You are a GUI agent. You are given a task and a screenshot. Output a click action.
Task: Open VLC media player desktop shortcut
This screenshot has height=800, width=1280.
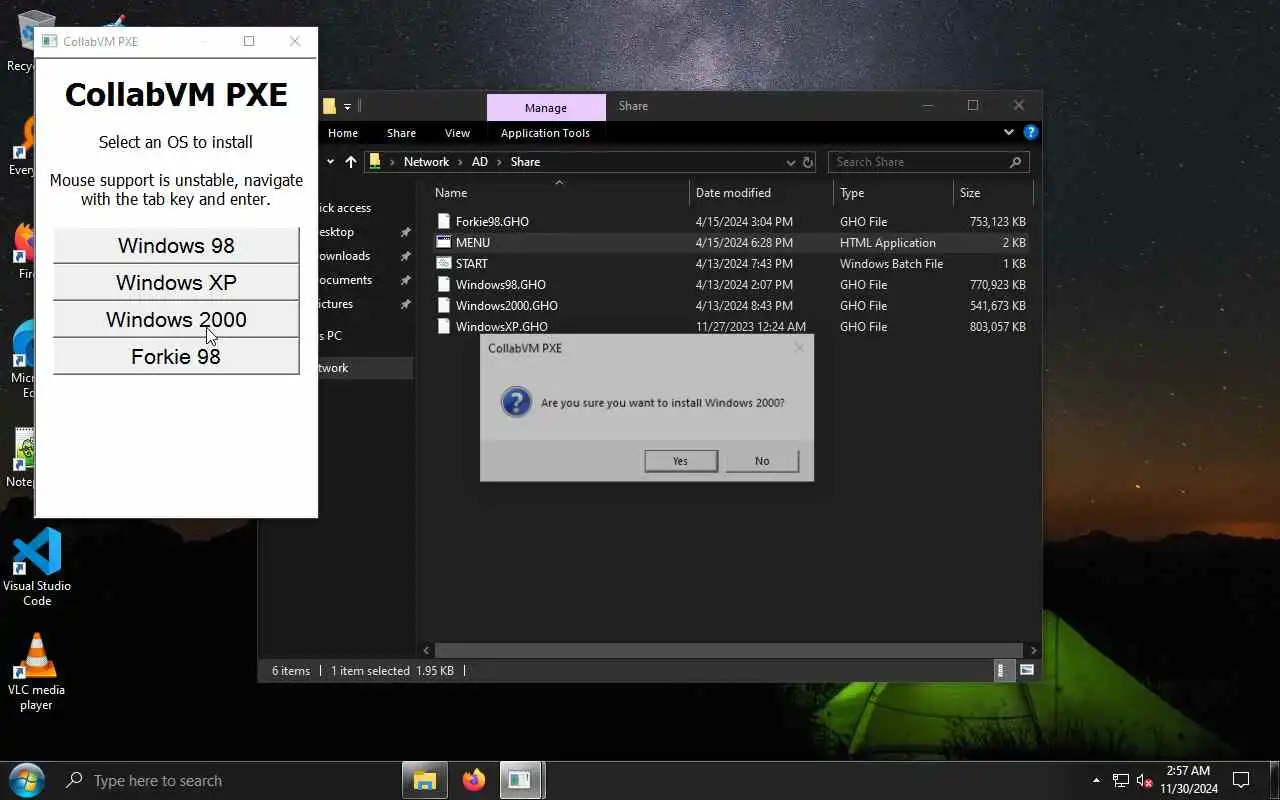37,671
